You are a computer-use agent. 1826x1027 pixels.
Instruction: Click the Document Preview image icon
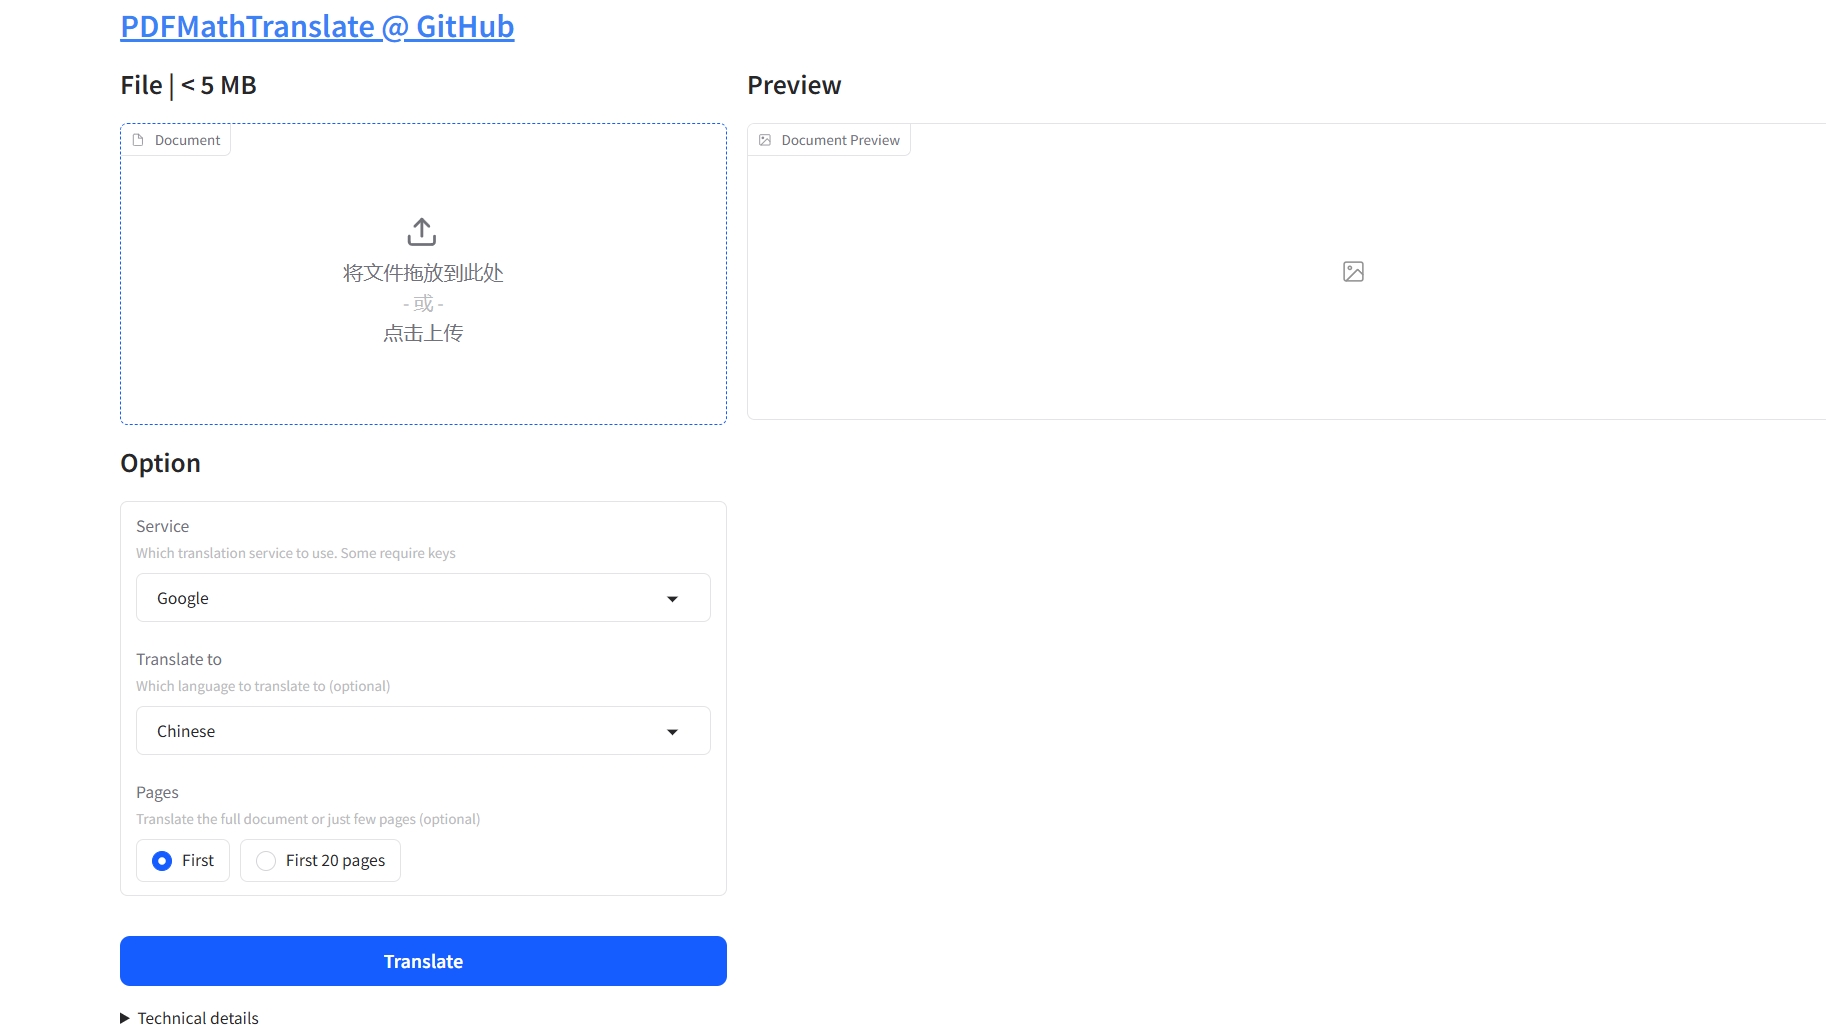(x=765, y=140)
